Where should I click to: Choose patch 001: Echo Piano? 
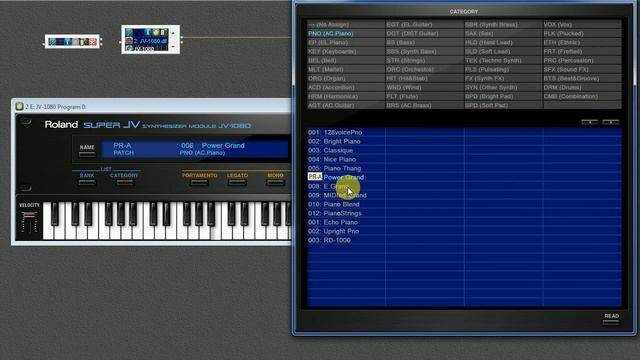[346, 222]
